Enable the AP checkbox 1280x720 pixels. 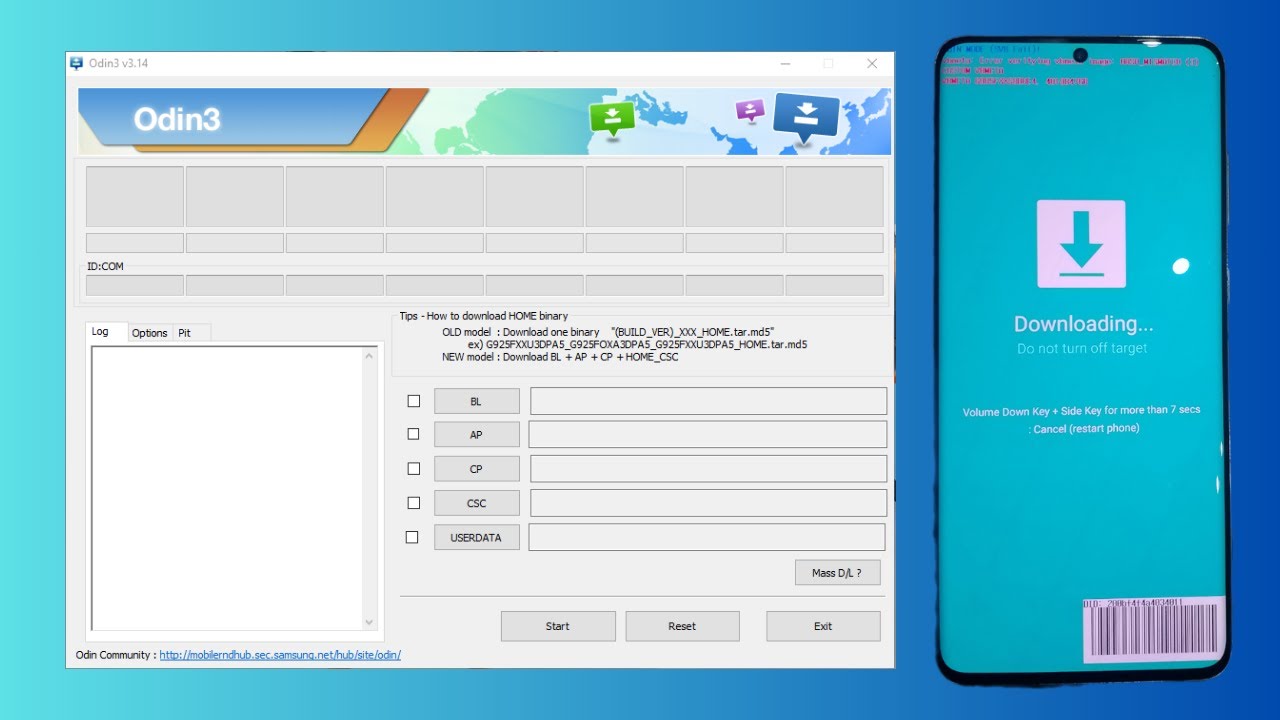pos(413,435)
